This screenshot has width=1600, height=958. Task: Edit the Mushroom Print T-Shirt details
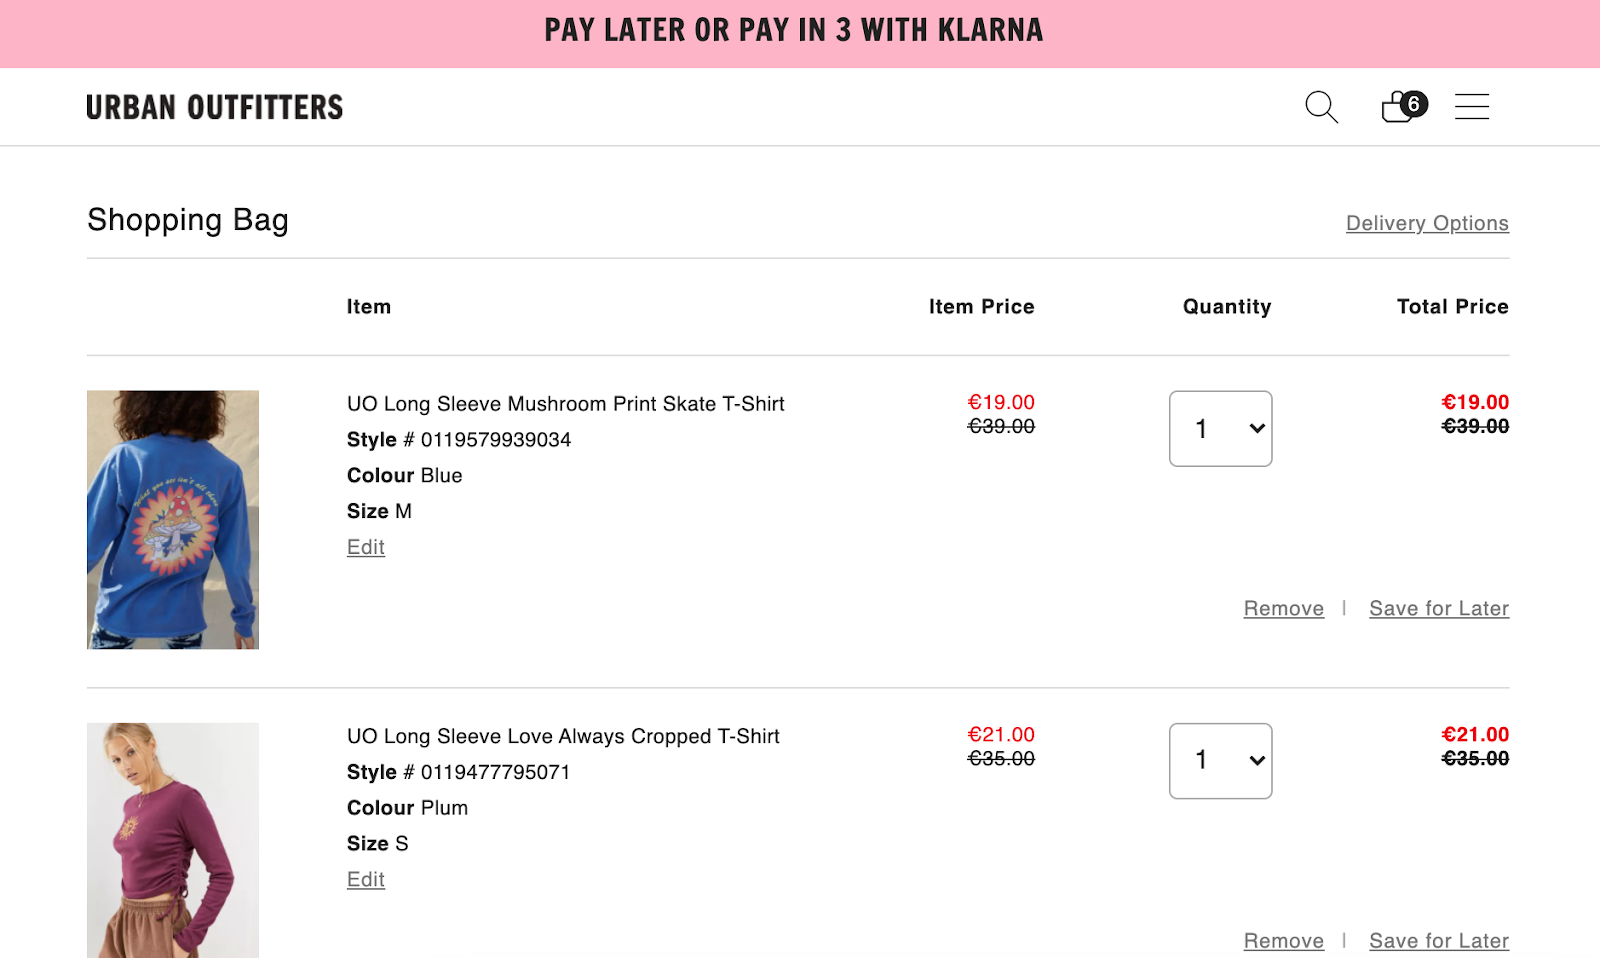point(365,547)
